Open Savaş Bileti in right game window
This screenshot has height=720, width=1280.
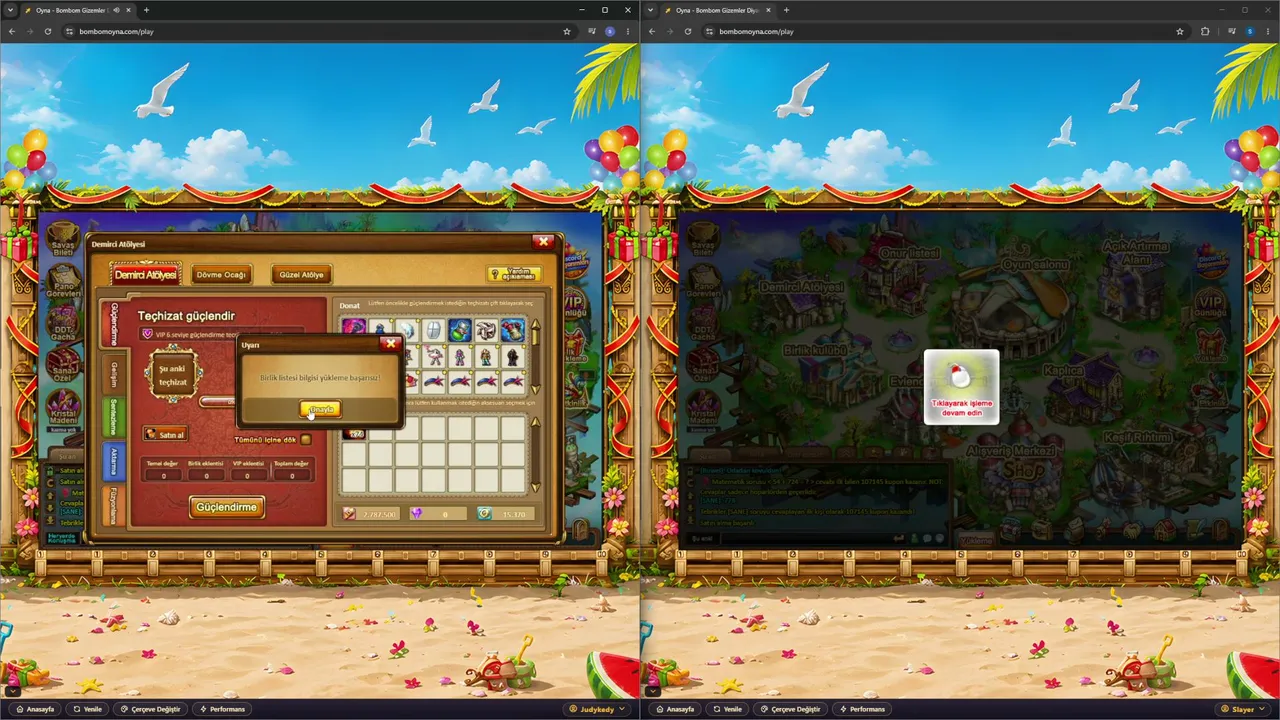pyautogui.click(x=704, y=240)
